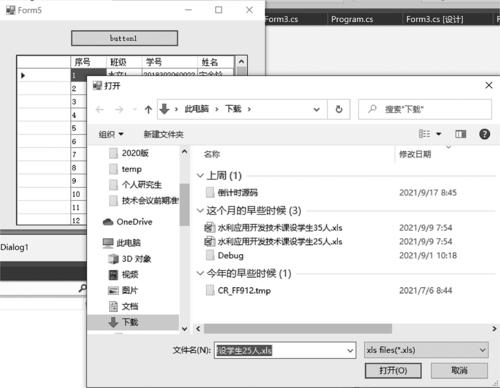The height and width of the screenshot is (388, 500).
Task: Select 倒计时源码 folder
Action: coord(238,192)
